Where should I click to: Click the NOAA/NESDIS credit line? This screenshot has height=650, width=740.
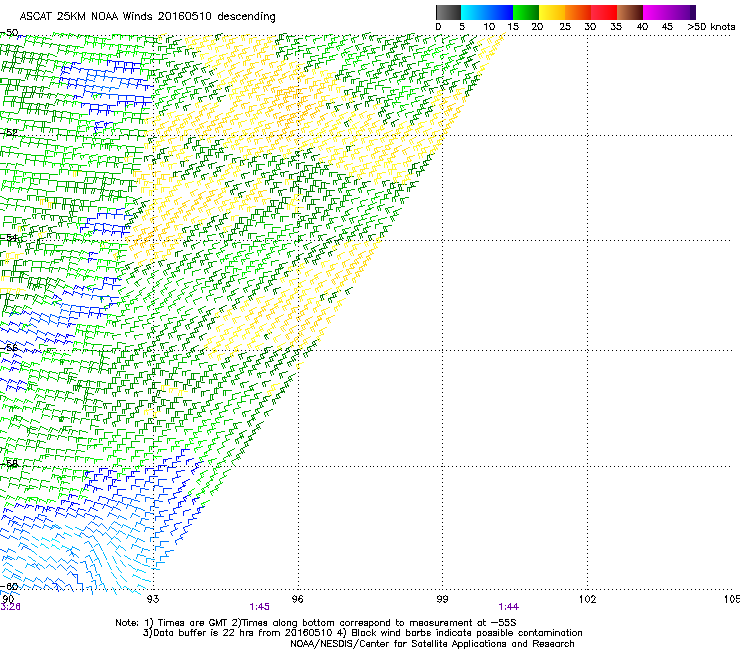(x=432, y=644)
